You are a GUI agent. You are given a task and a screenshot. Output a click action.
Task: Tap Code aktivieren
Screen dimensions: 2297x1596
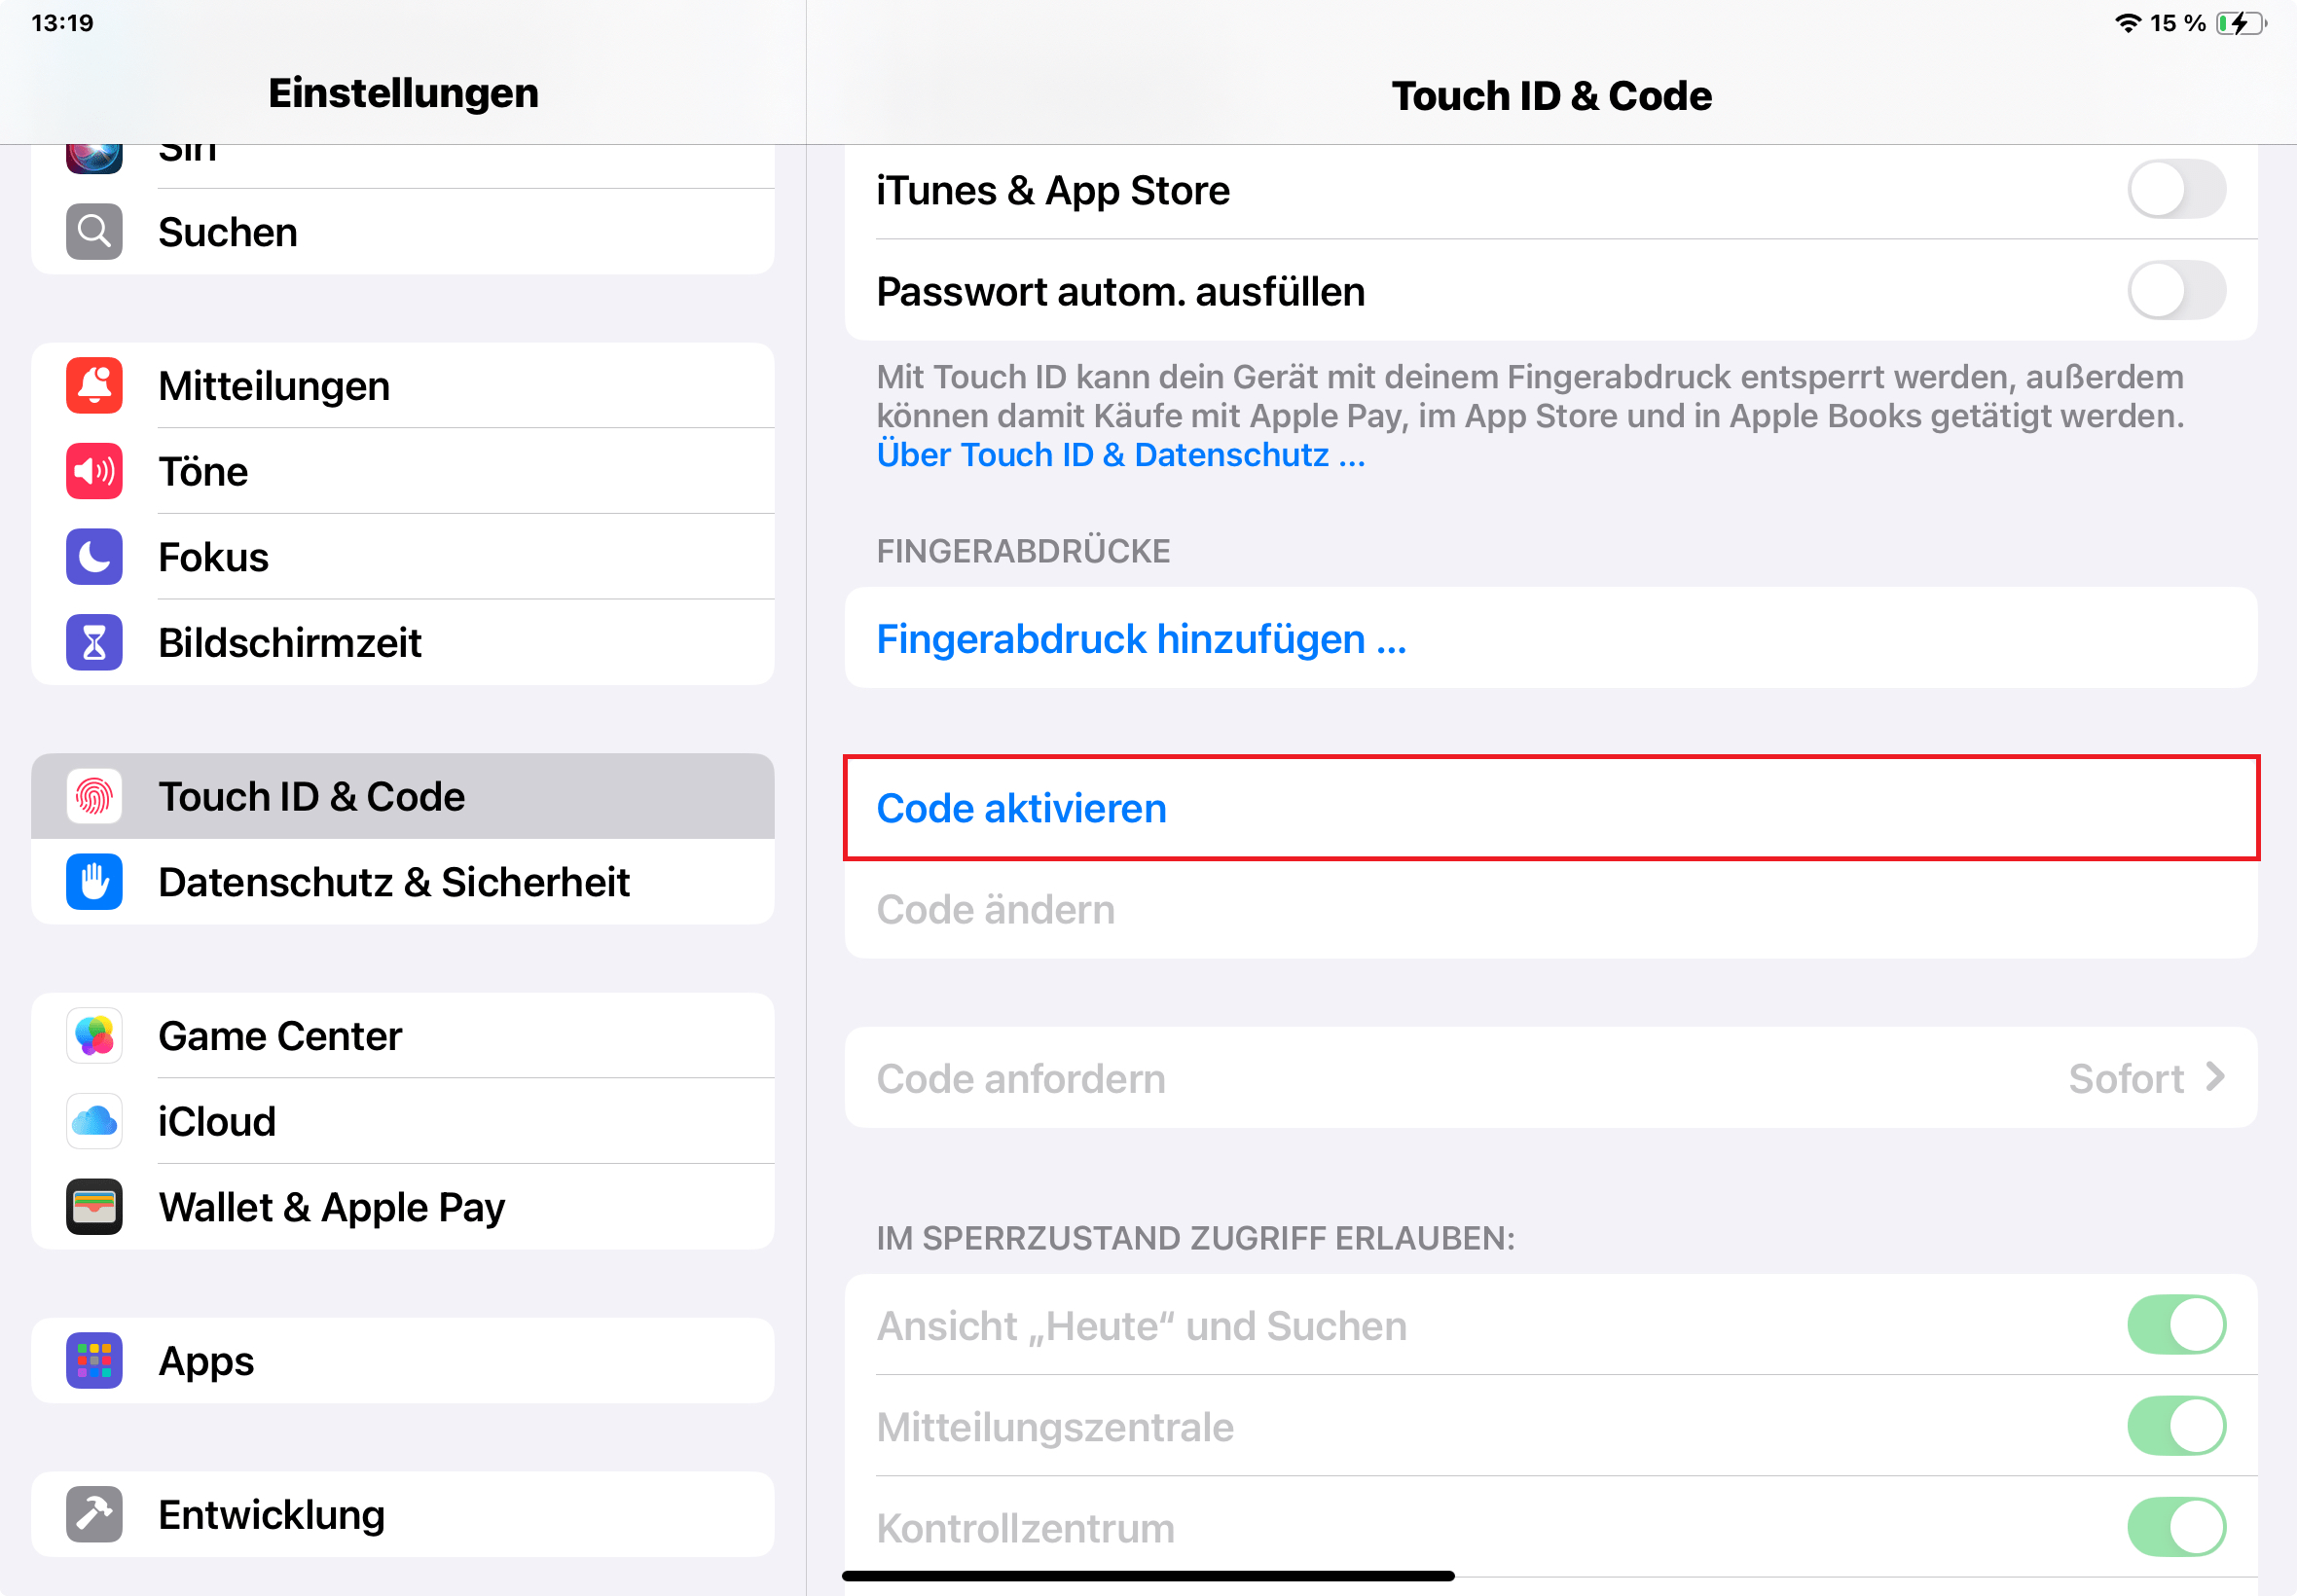pyautogui.click(x=1021, y=808)
